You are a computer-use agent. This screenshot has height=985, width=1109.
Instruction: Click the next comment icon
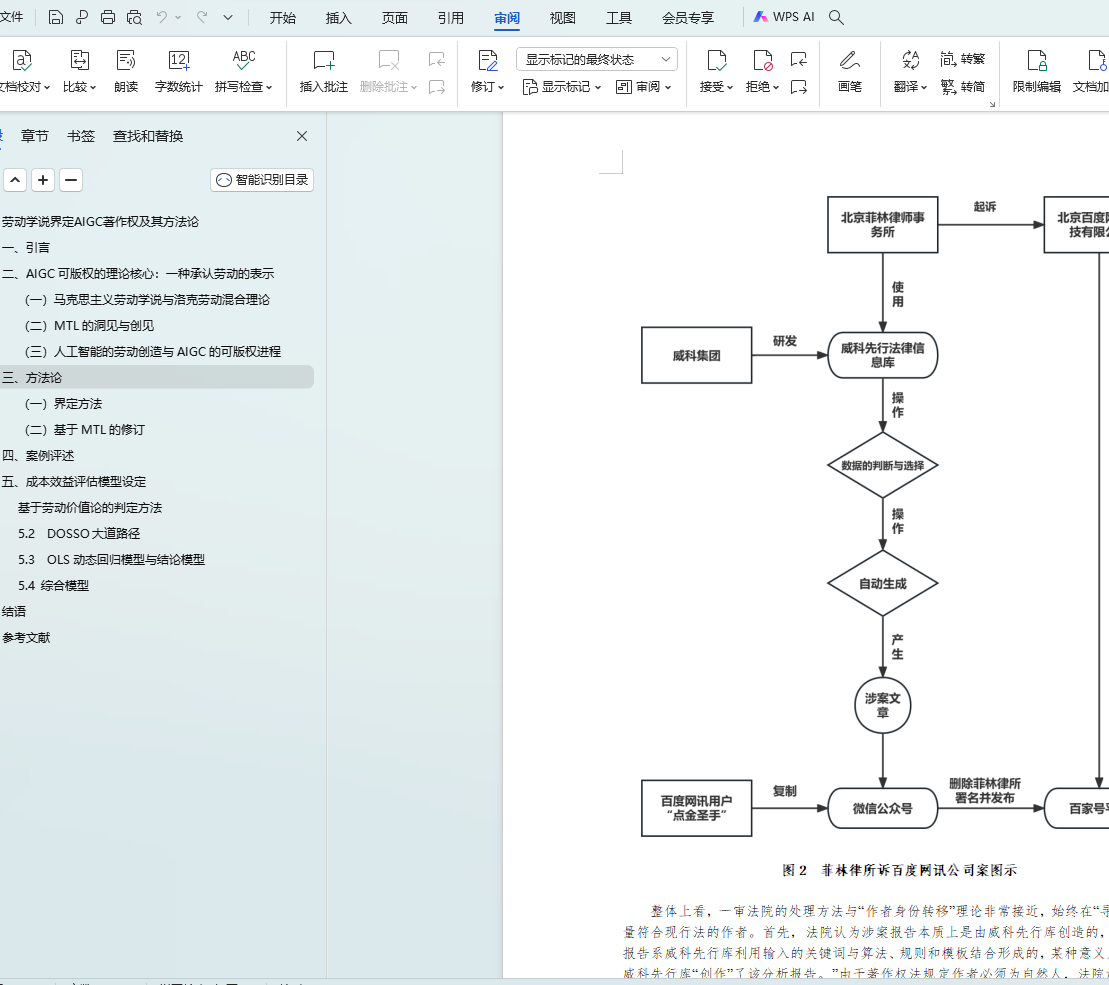click(x=437, y=87)
